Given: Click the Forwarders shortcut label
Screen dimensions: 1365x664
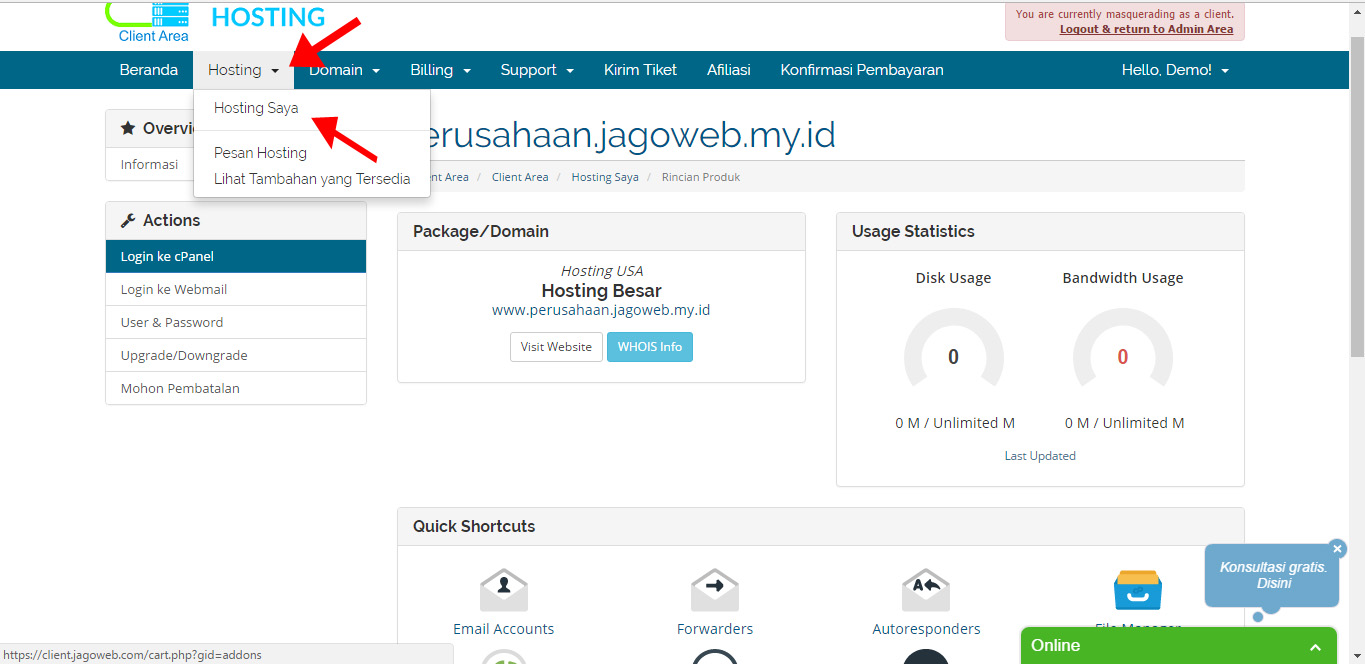Looking at the screenshot, I should 715,629.
